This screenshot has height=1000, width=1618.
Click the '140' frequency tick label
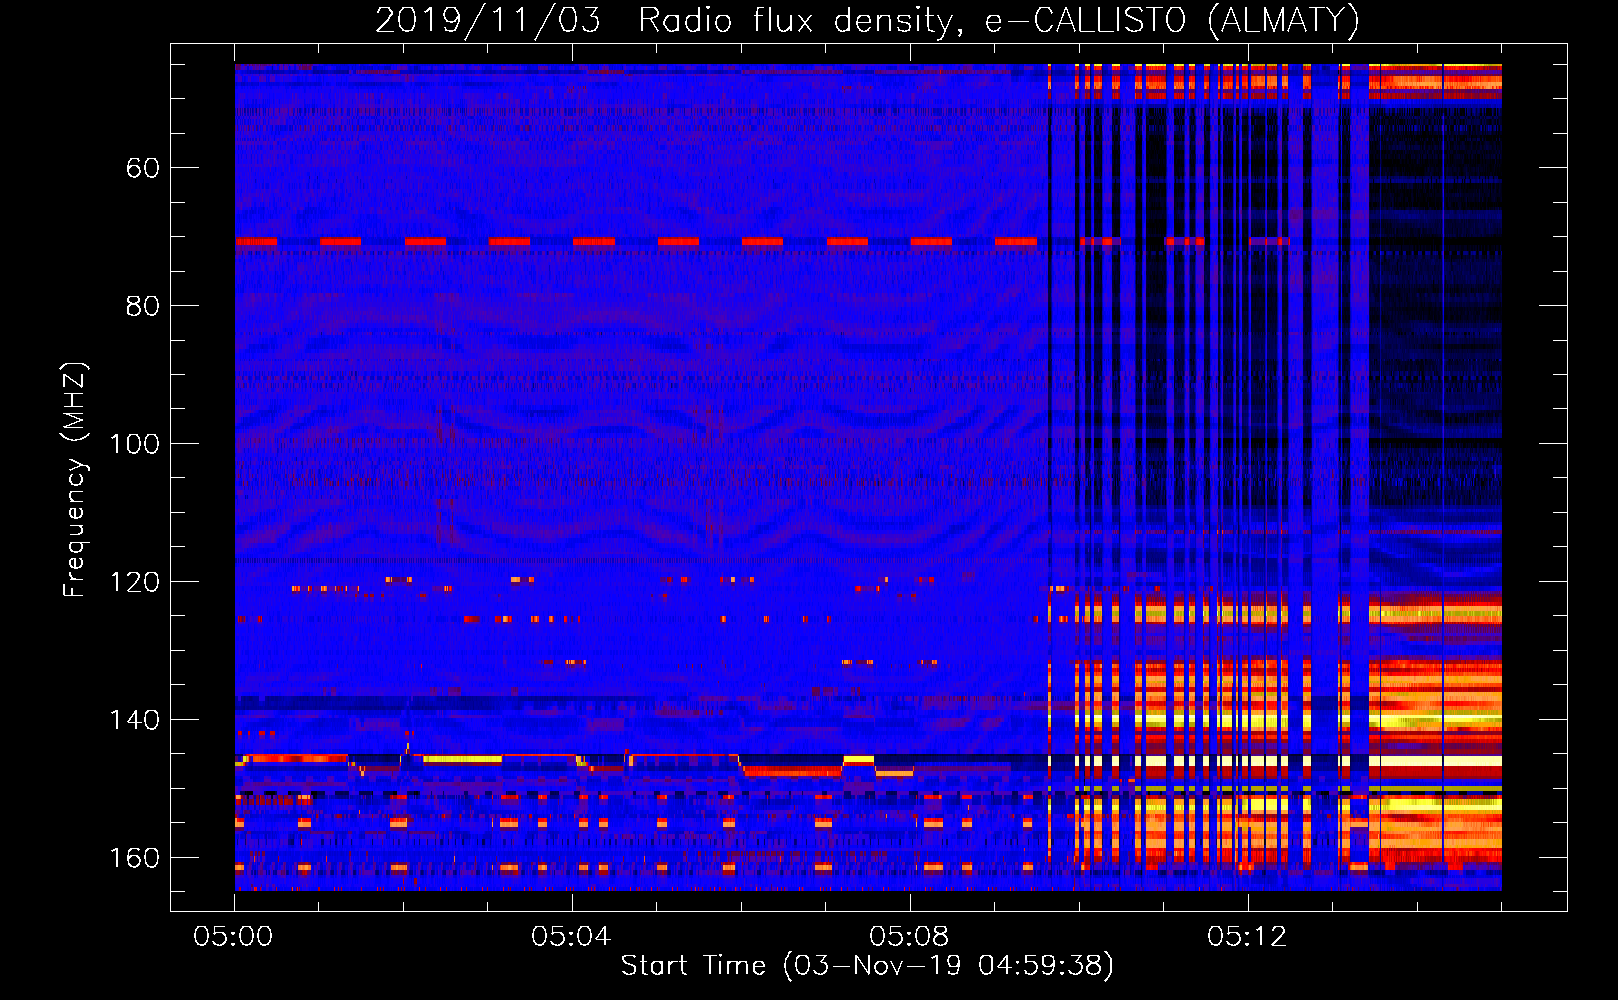pos(135,720)
